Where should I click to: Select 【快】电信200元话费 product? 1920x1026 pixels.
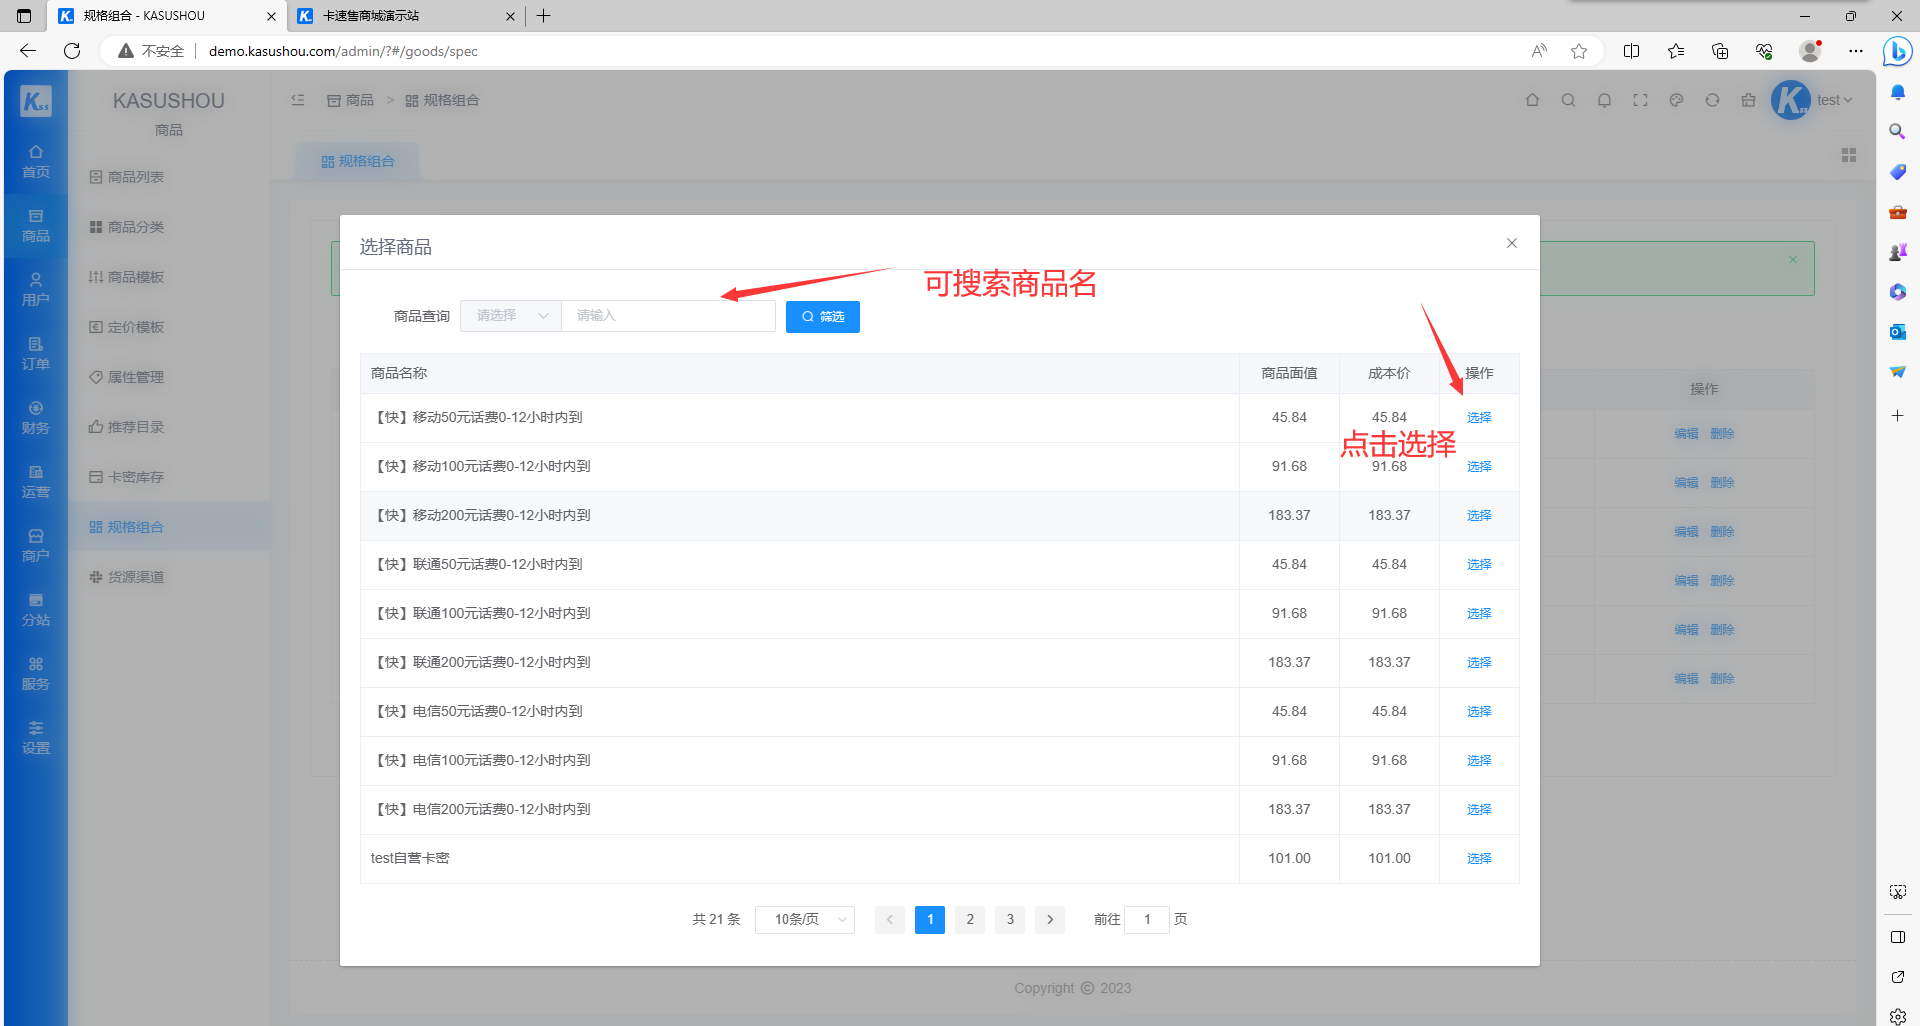click(x=1479, y=810)
